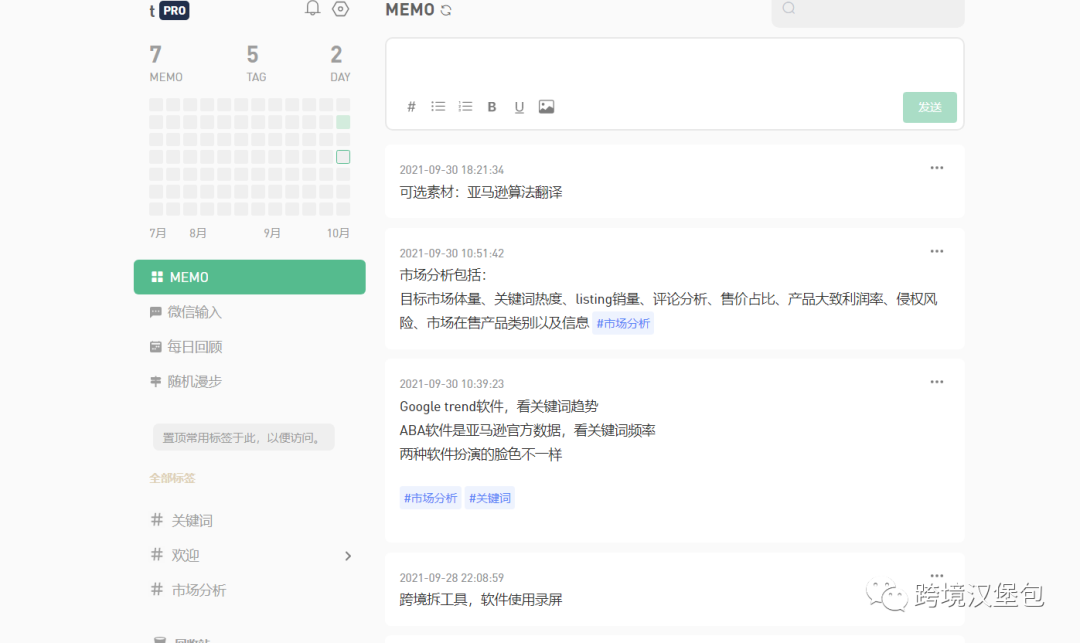This screenshot has width=1080, height=643.
Task: Open the notification bell icon
Action: coord(312,9)
